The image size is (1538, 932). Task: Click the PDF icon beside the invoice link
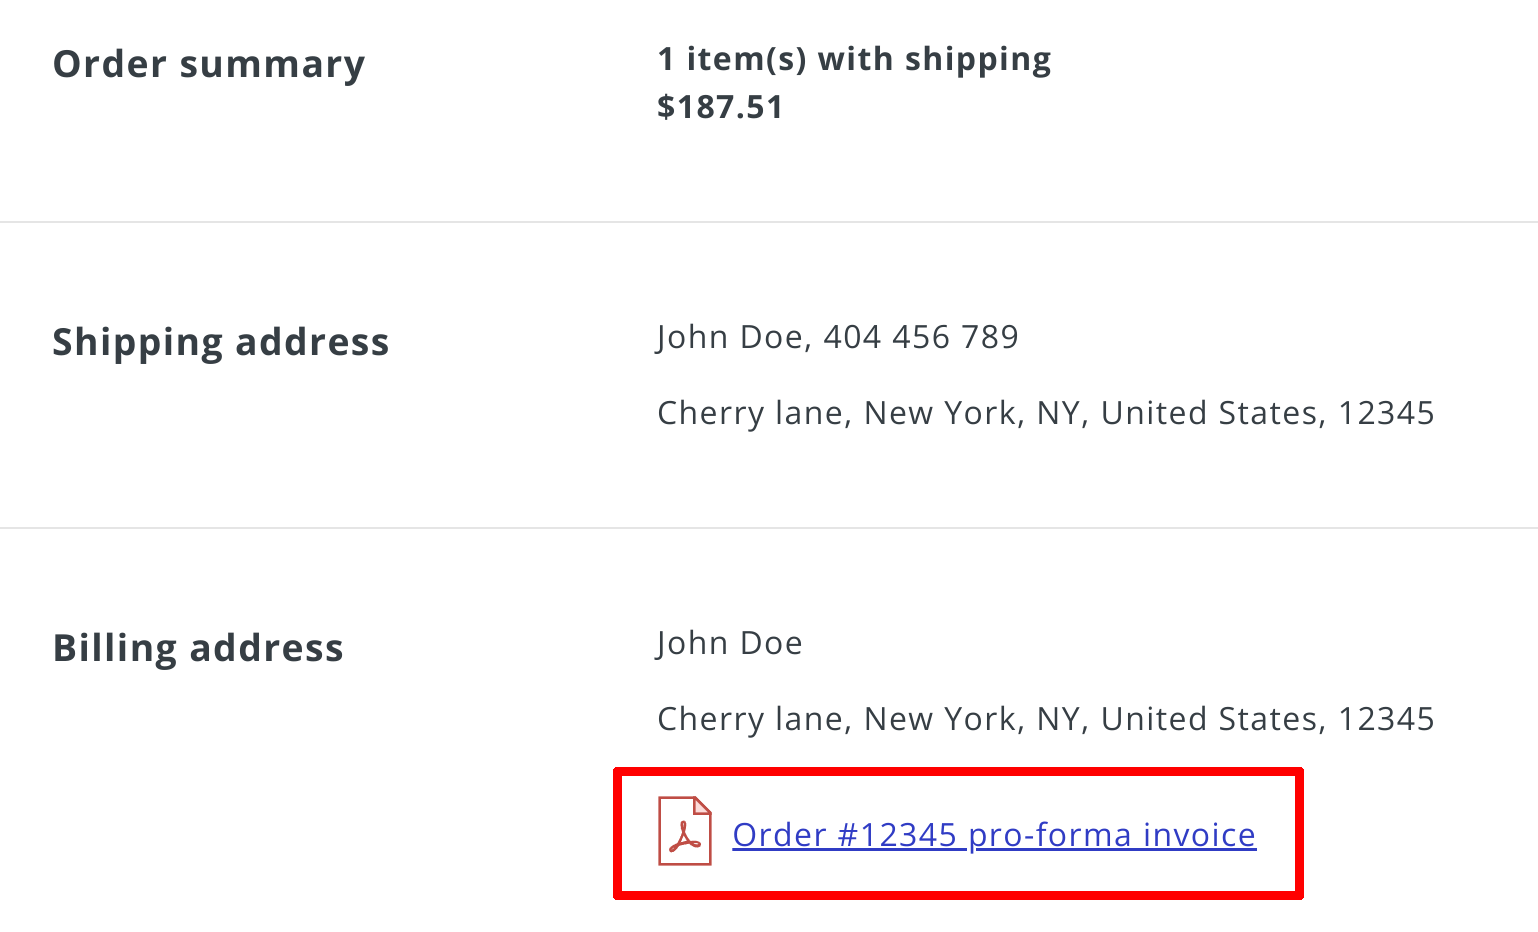click(686, 833)
